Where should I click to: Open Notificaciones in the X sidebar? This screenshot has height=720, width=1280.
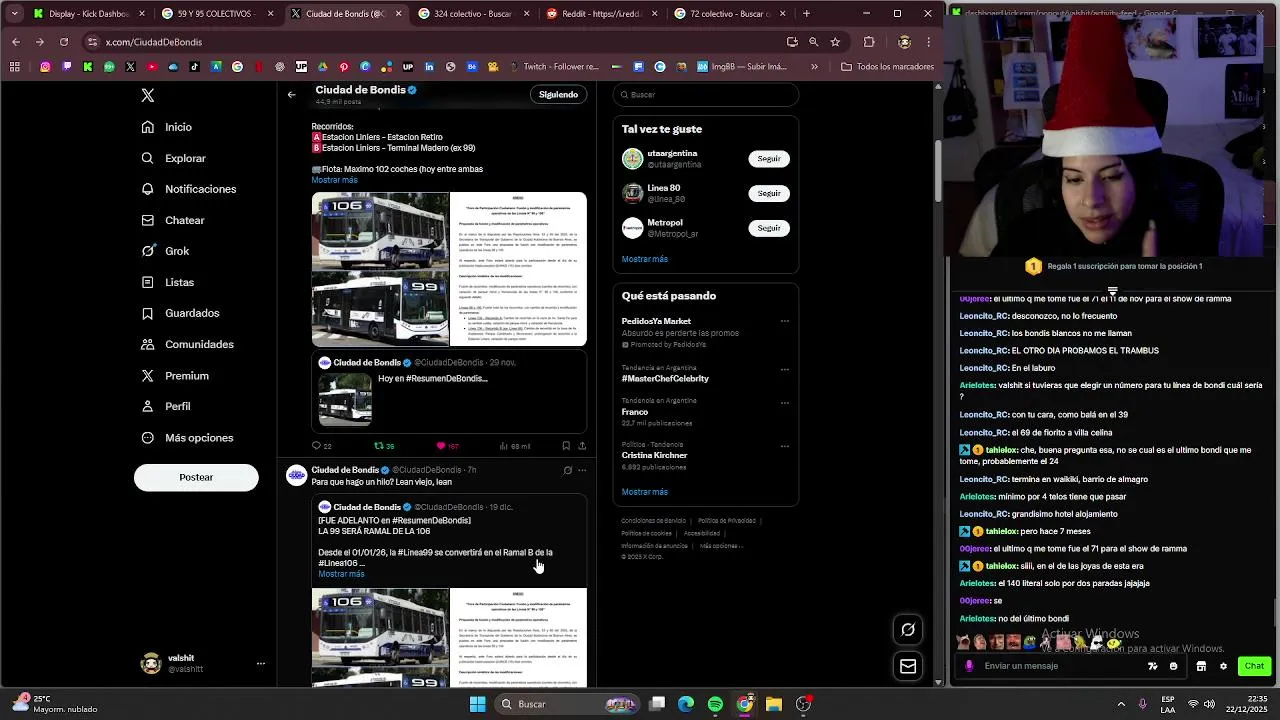(189, 189)
